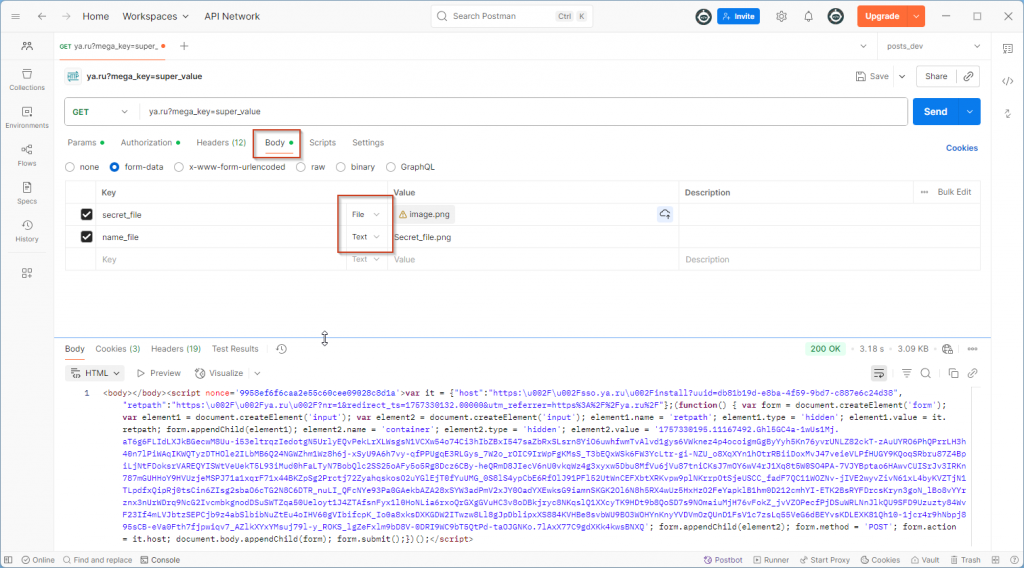Switch to the Settings request tab
1024x568 pixels.
point(368,142)
